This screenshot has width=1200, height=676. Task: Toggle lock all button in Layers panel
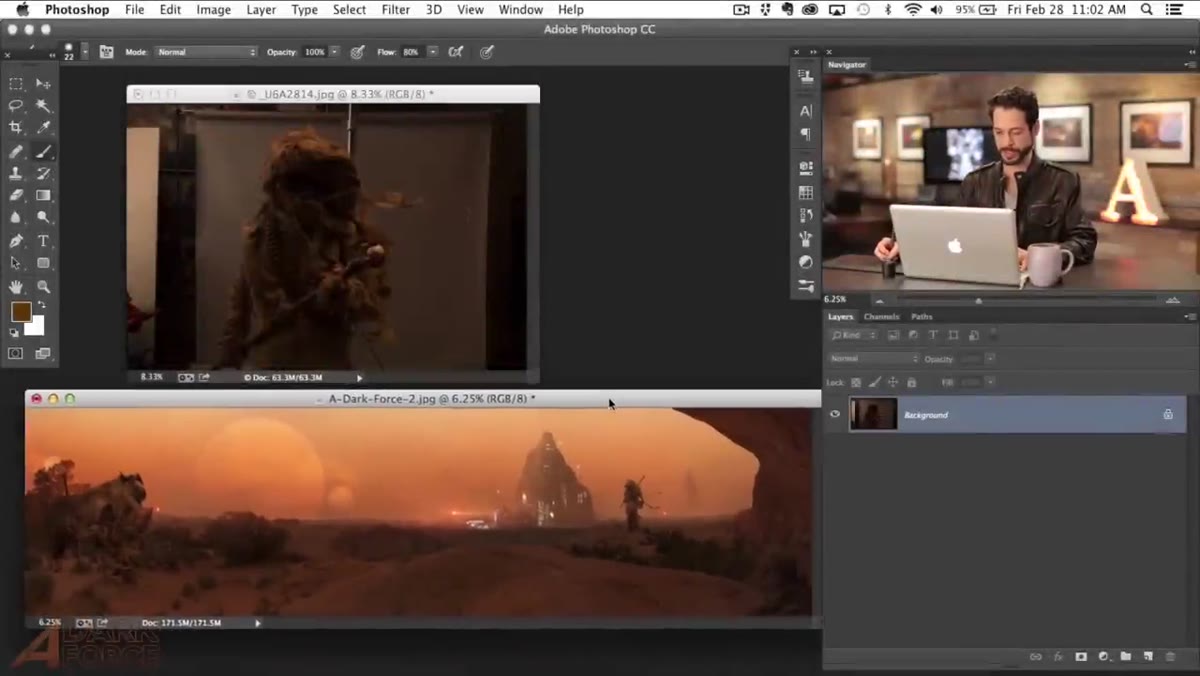pos(911,382)
